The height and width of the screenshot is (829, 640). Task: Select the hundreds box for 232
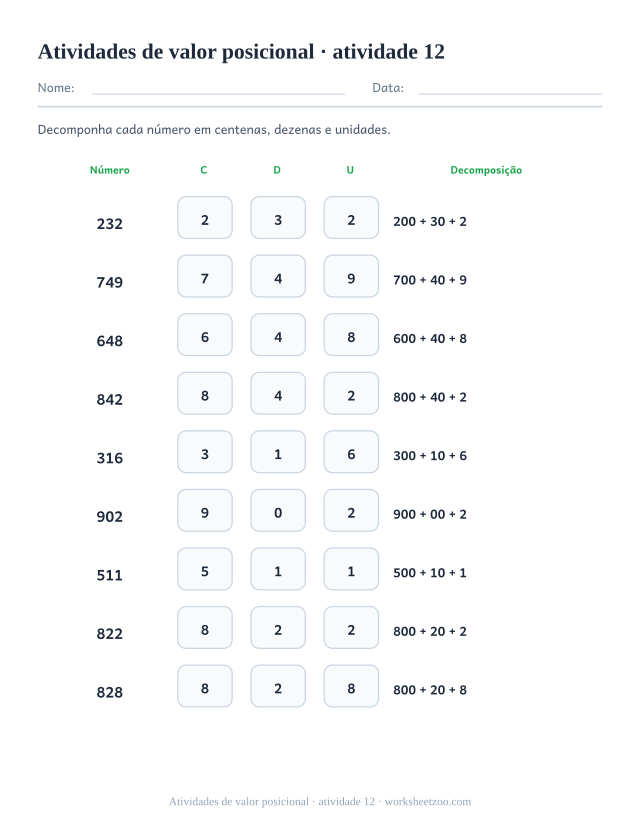coord(205,218)
